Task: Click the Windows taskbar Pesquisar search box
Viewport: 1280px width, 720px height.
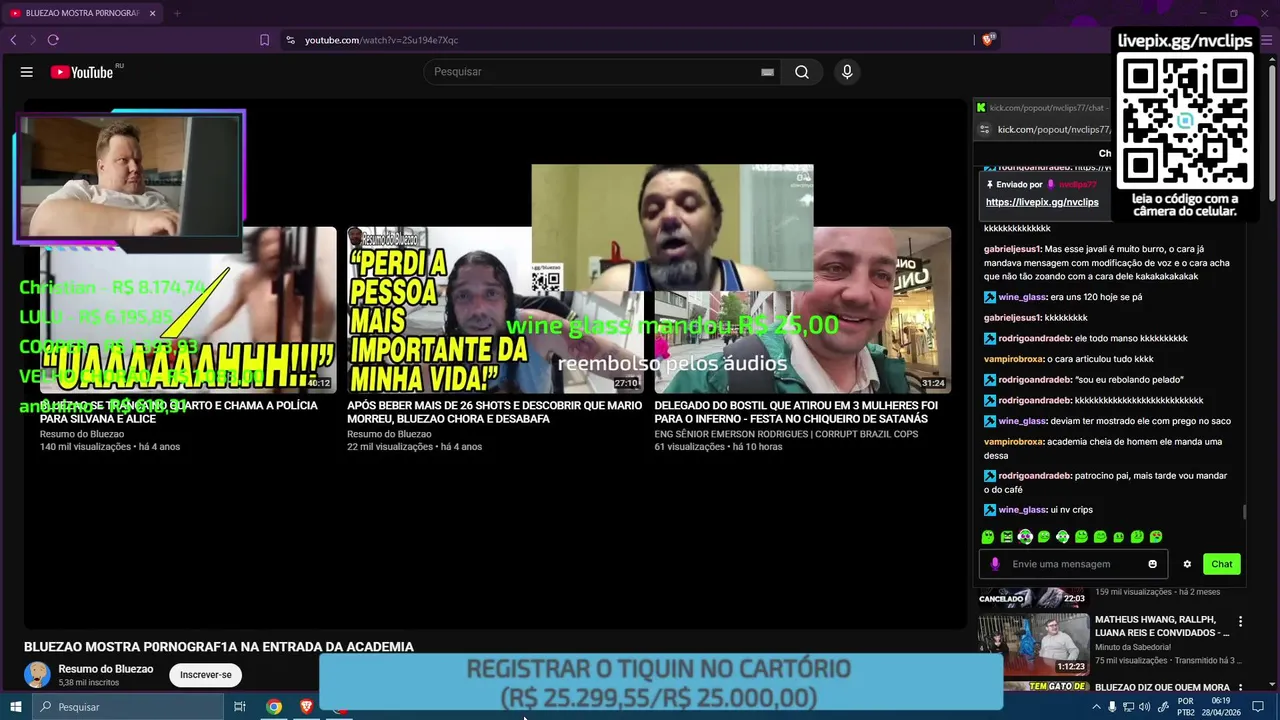Action: click(x=127, y=707)
